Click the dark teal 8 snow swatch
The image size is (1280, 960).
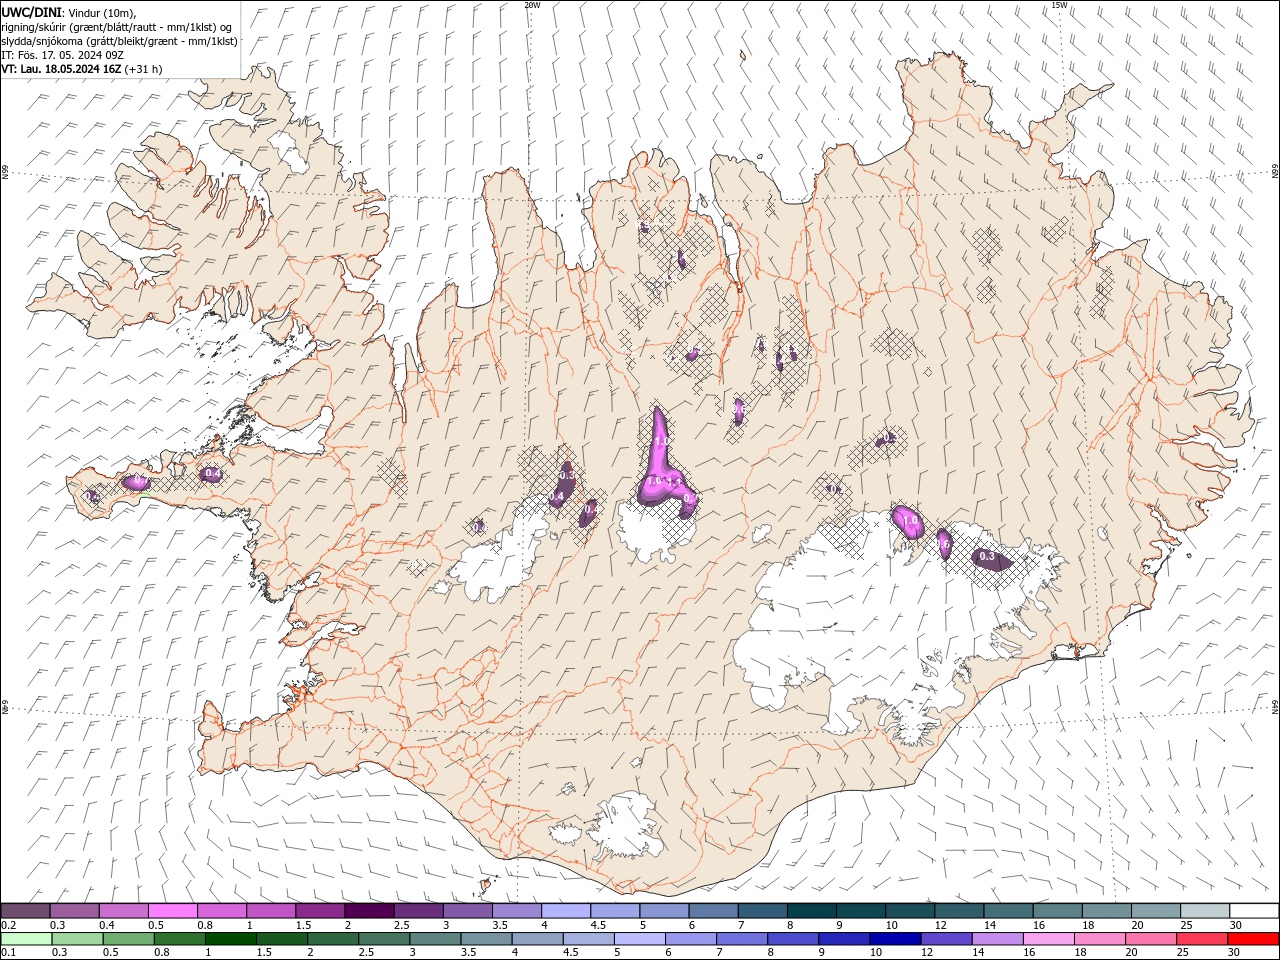pyautogui.click(x=811, y=911)
